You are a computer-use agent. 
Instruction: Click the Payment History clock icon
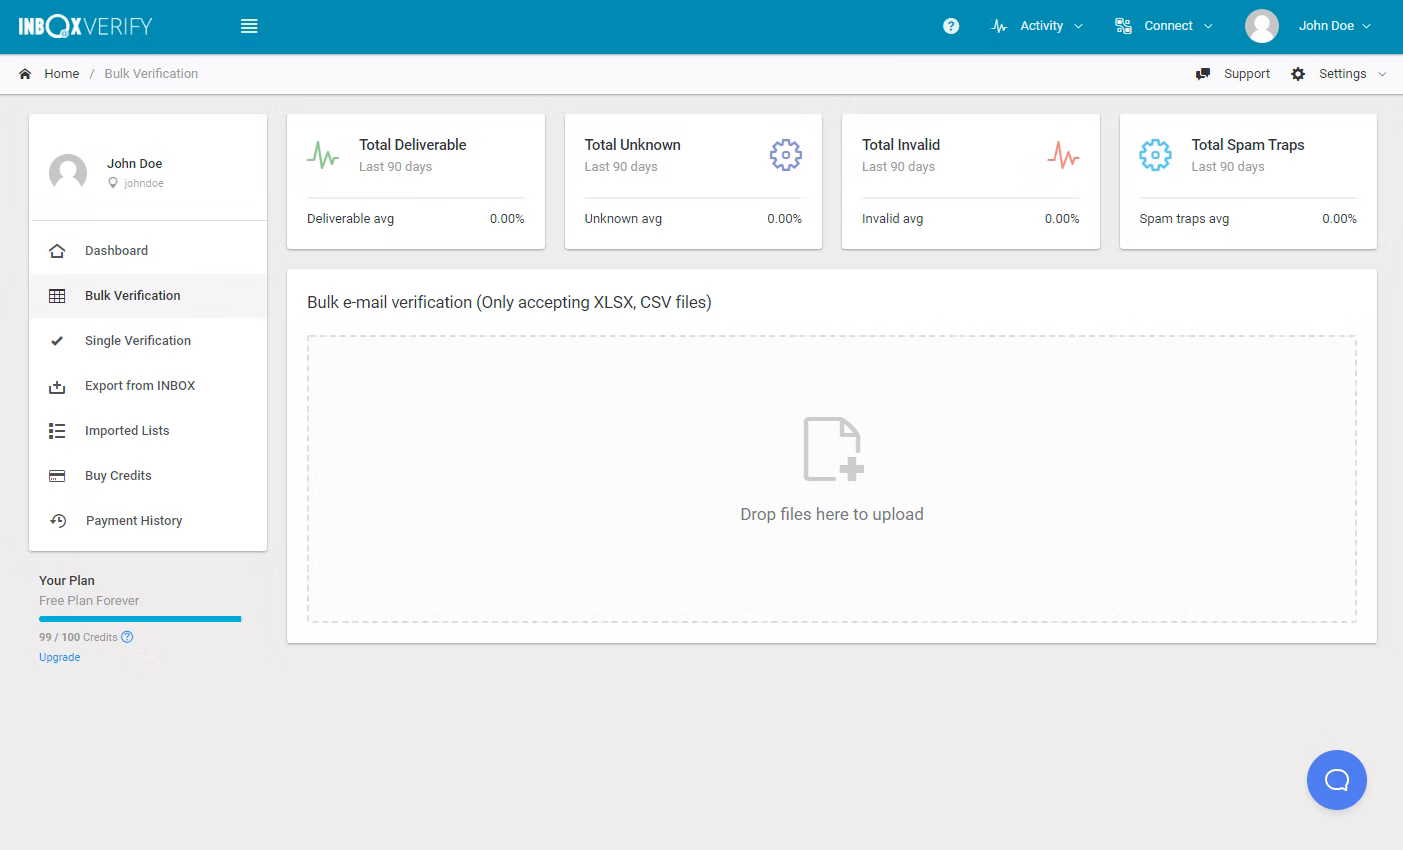58,521
